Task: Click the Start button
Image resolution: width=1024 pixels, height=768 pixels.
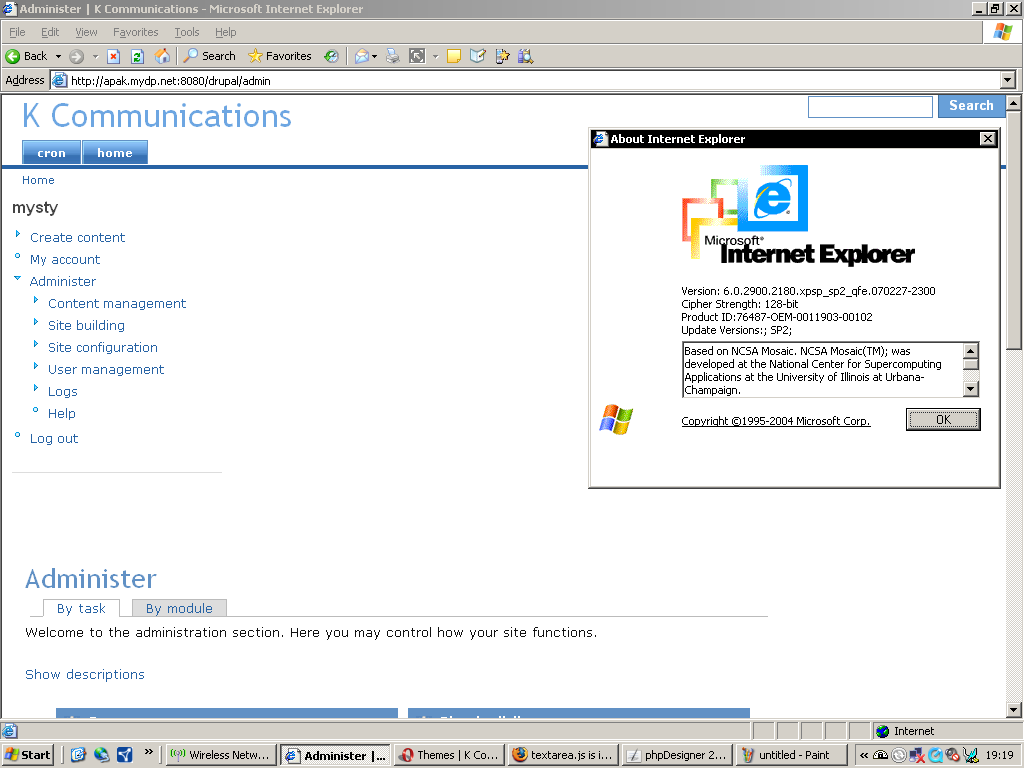Action: tap(27, 755)
